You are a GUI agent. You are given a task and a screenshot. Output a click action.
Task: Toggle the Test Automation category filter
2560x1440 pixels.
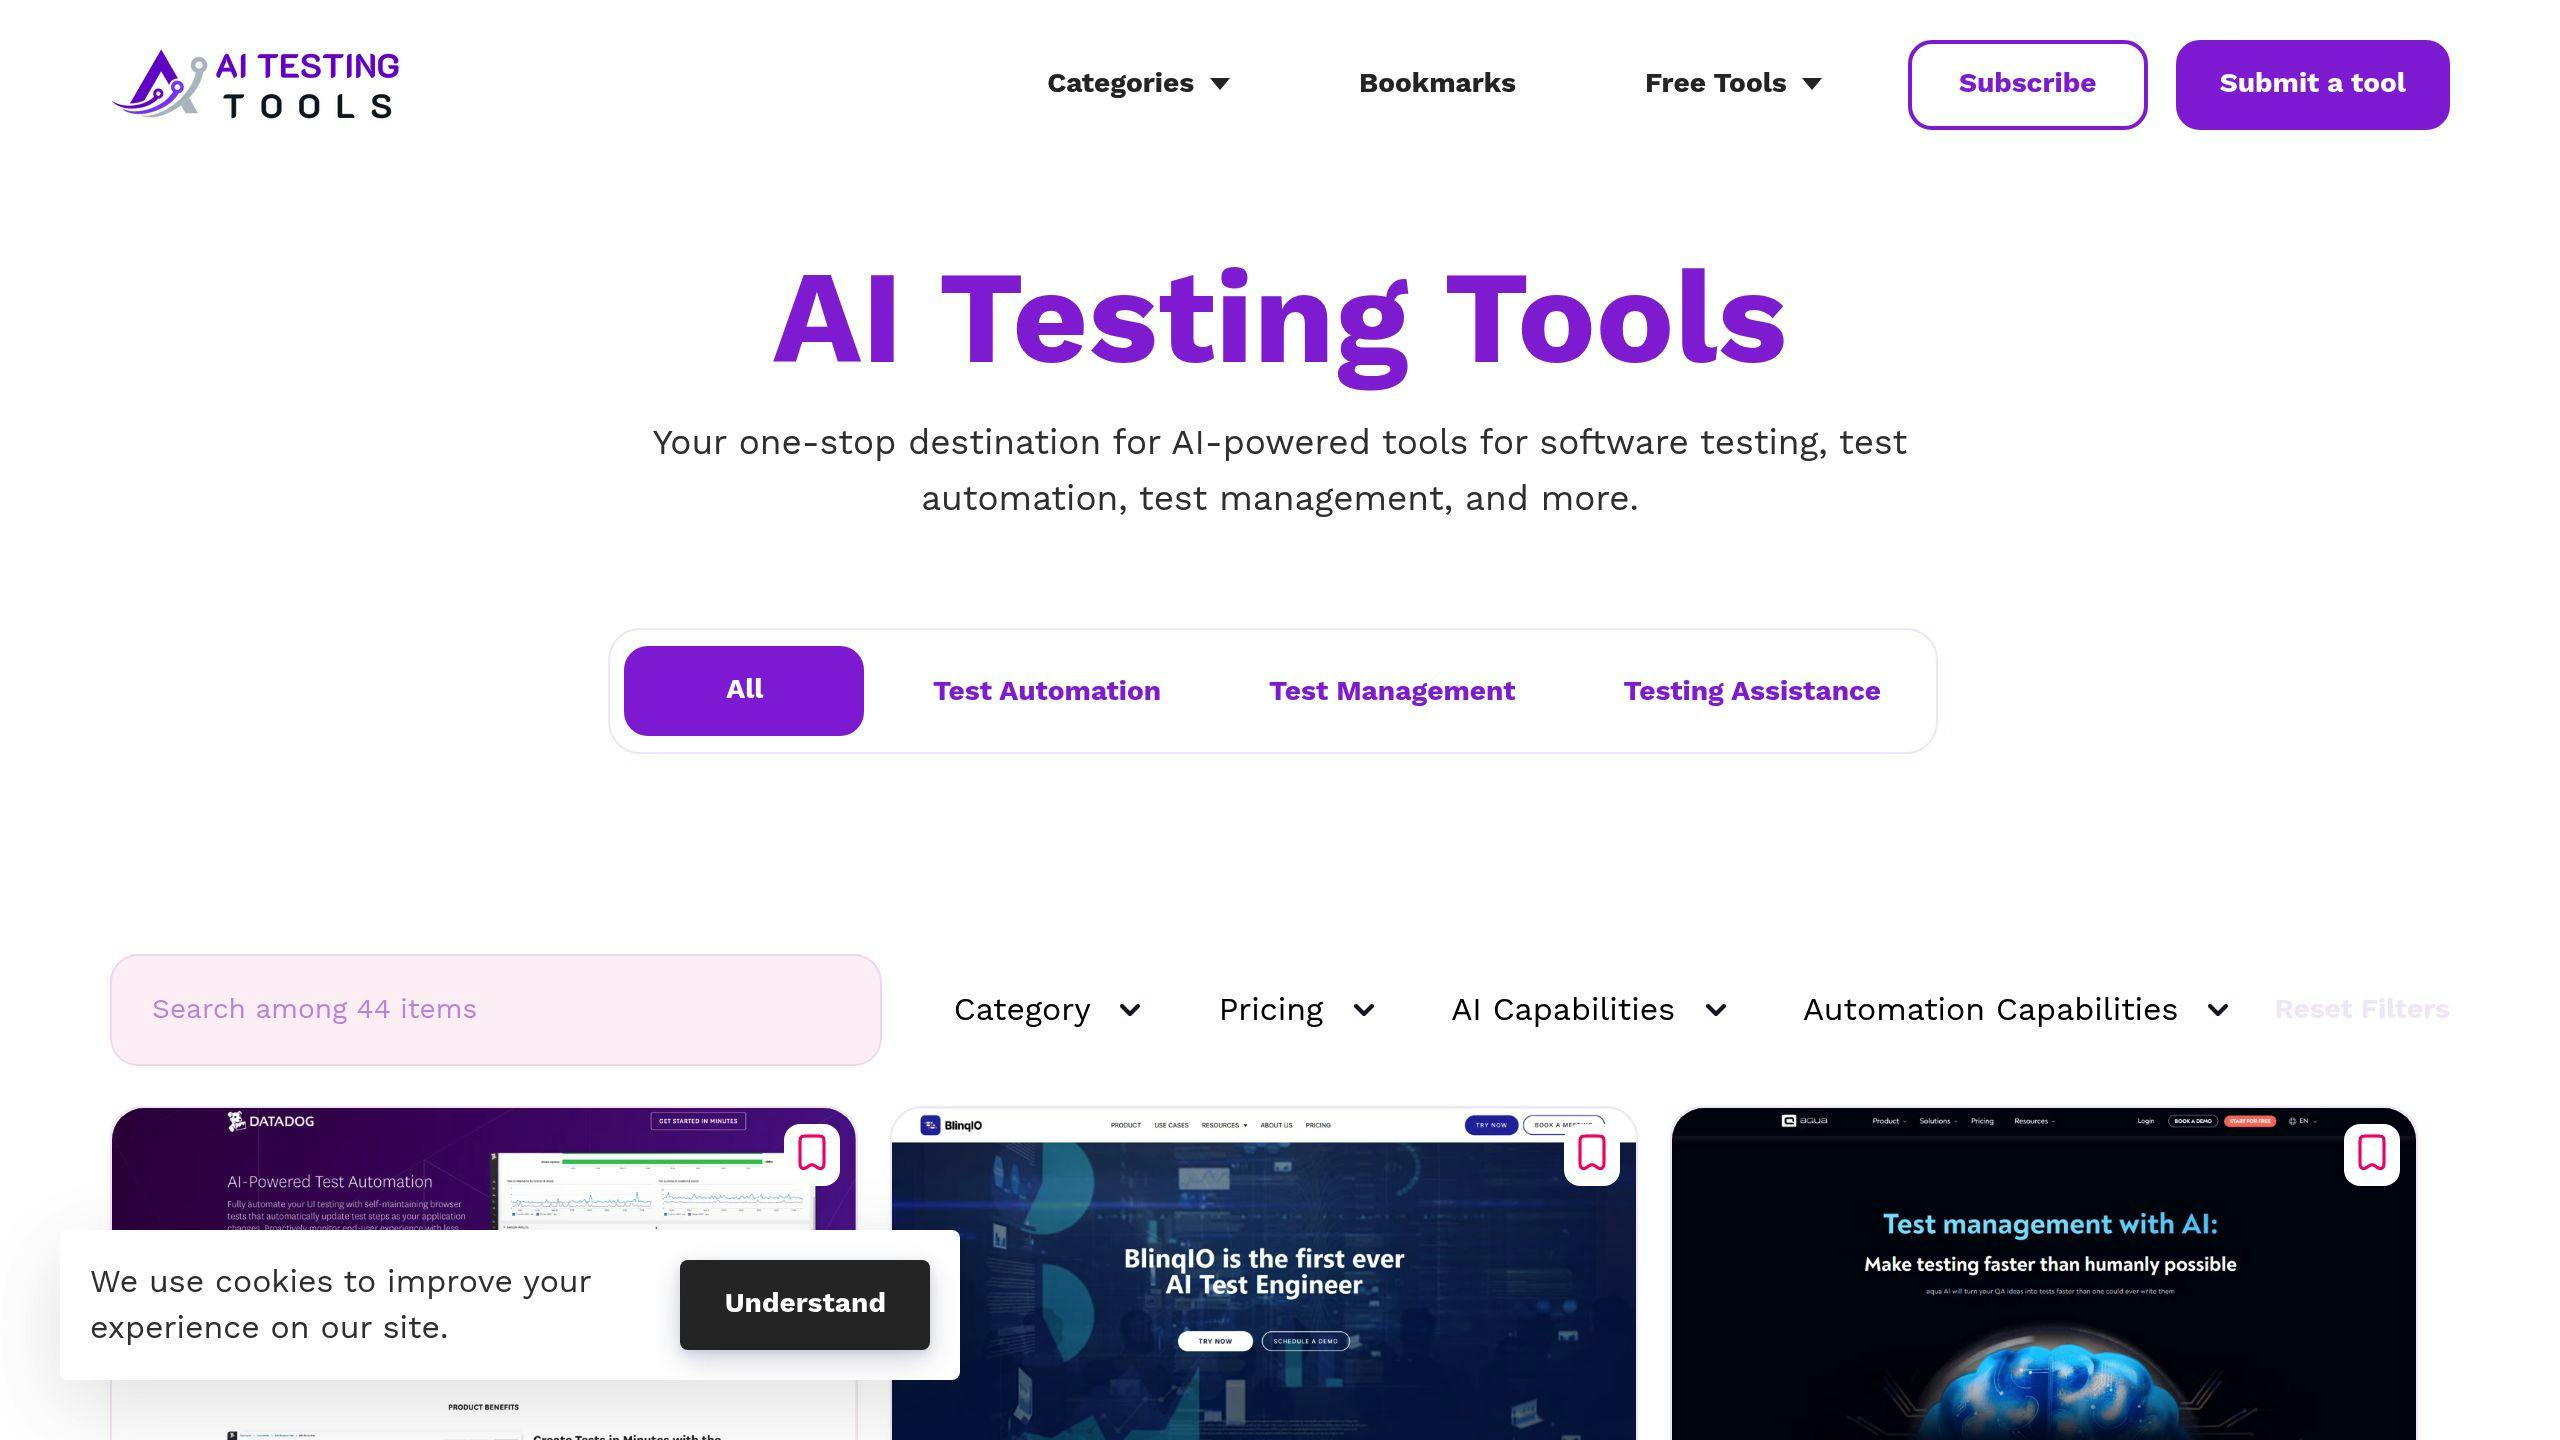click(1046, 689)
